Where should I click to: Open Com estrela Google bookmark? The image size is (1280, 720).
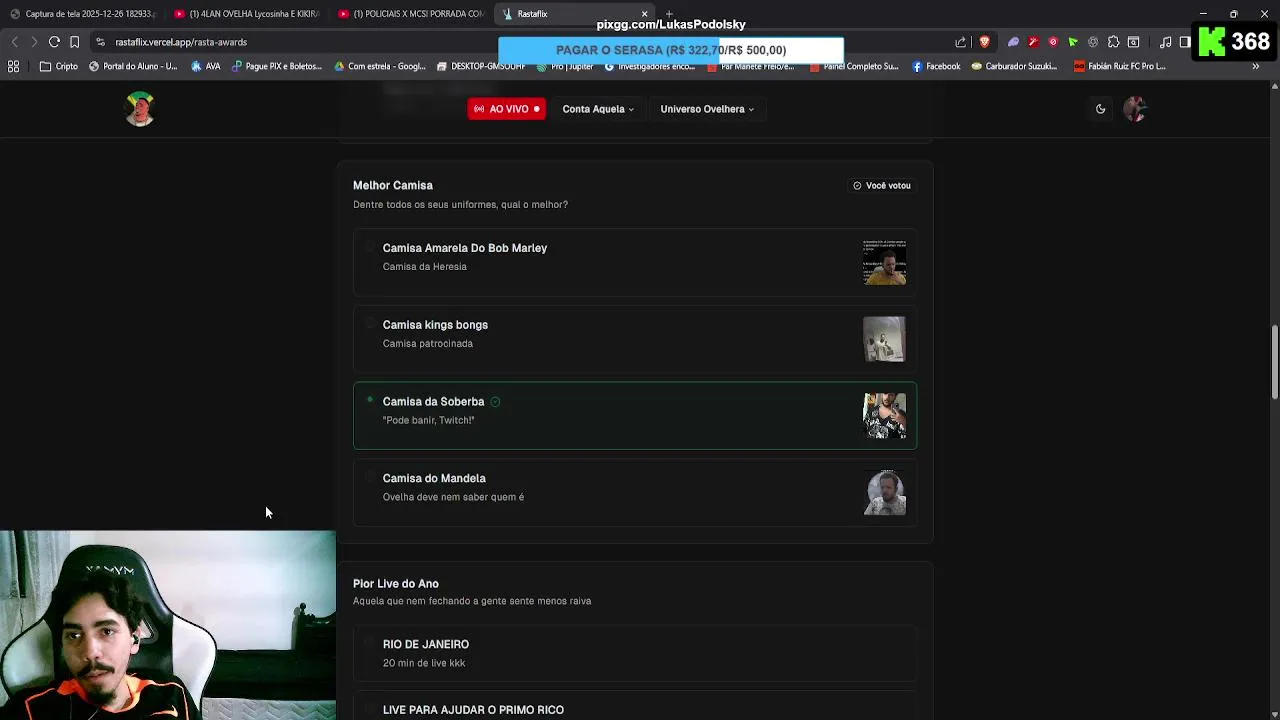(380, 66)
